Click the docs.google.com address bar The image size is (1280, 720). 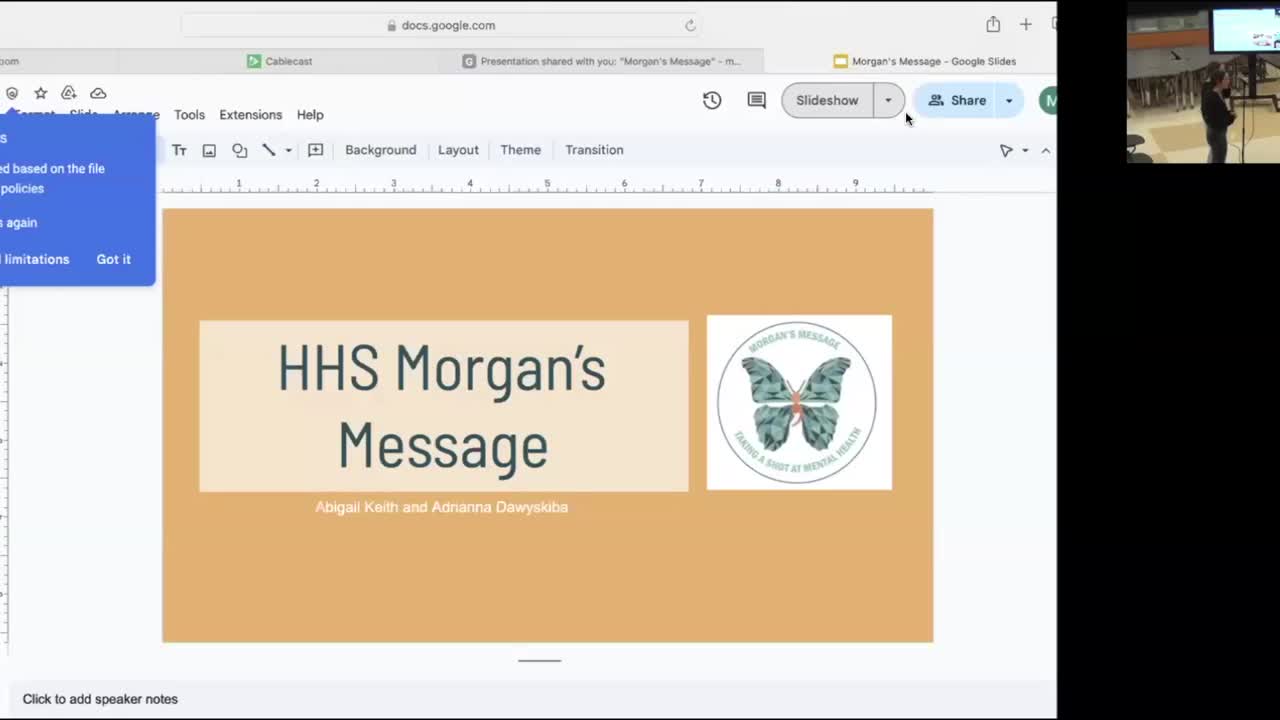tap(441, 25)
